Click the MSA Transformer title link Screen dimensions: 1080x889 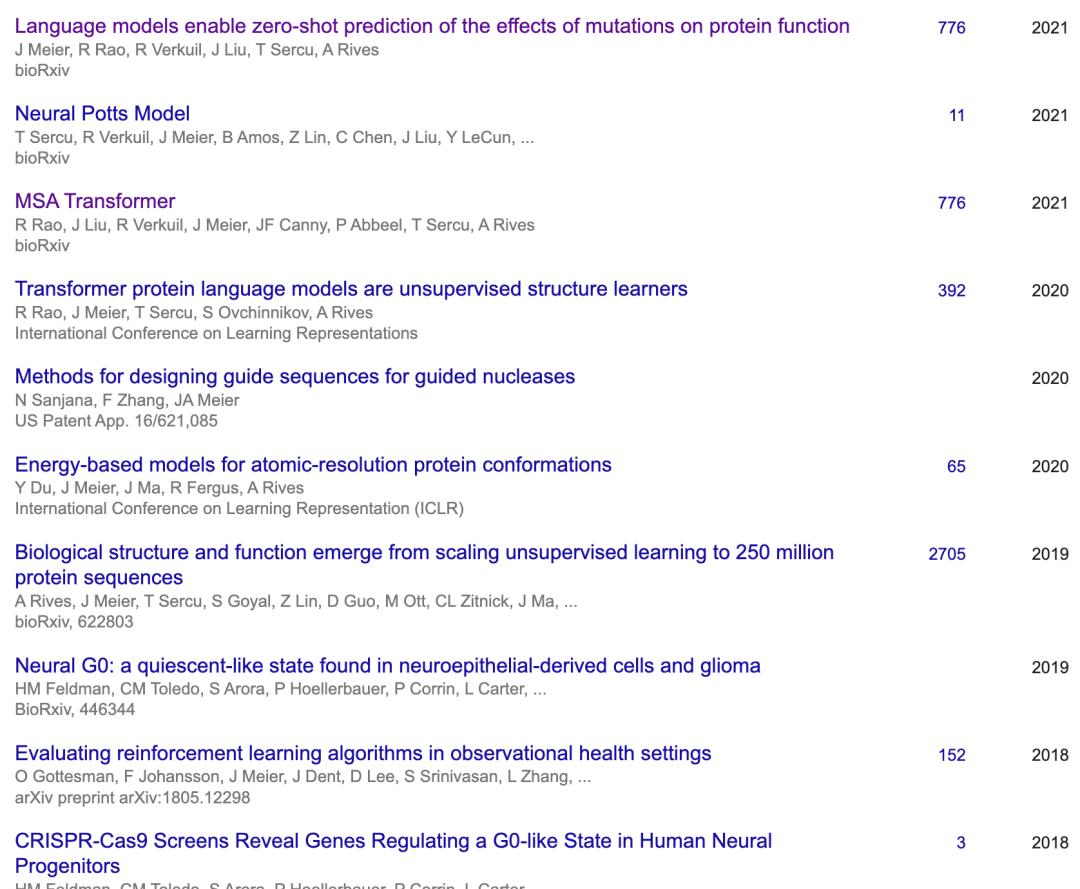(95, 202)
